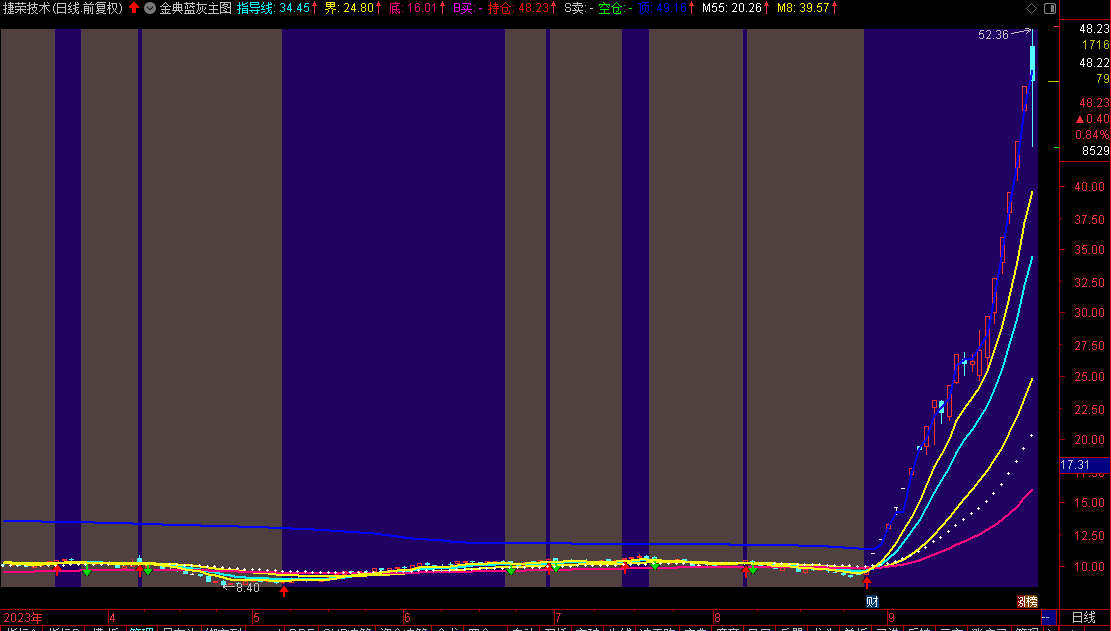Image resolution: width=1111 pixels, height=631 pixels.
Task: Click the 37.50 price axis label
Action: pyautogui.click(x=1090, y=220)
